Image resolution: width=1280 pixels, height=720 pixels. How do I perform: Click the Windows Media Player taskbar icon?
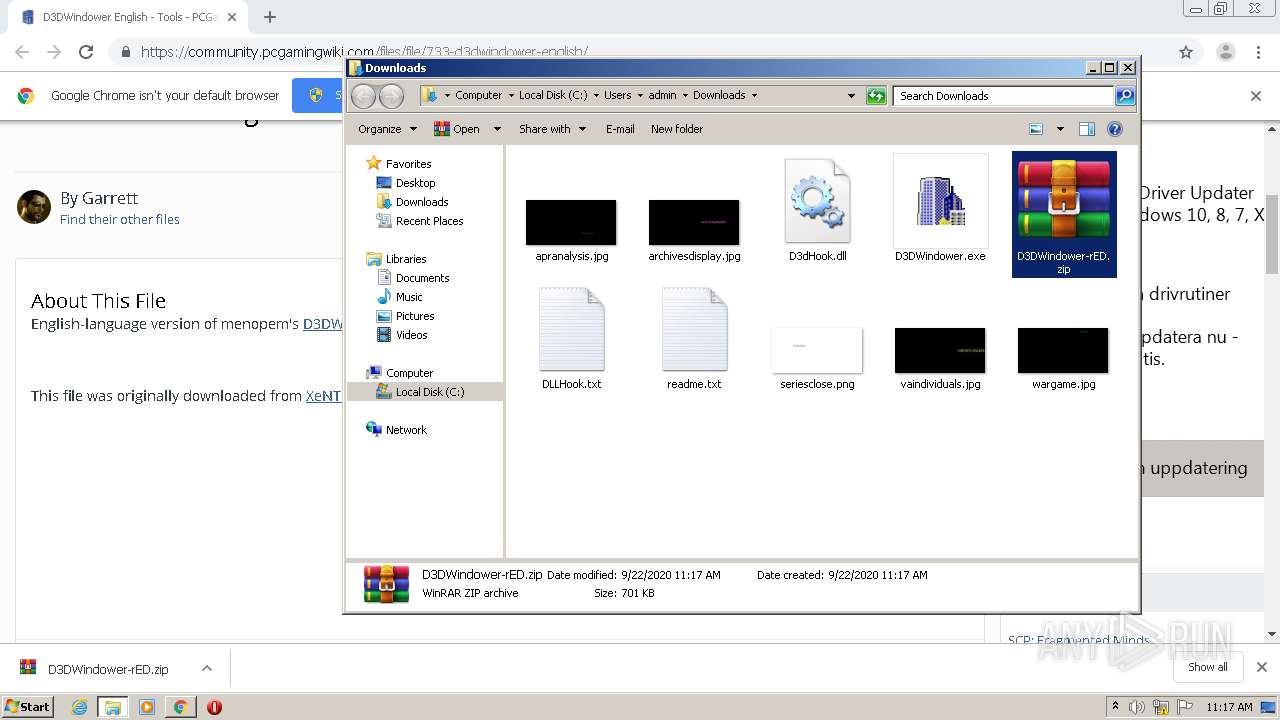tap(147, 707)
